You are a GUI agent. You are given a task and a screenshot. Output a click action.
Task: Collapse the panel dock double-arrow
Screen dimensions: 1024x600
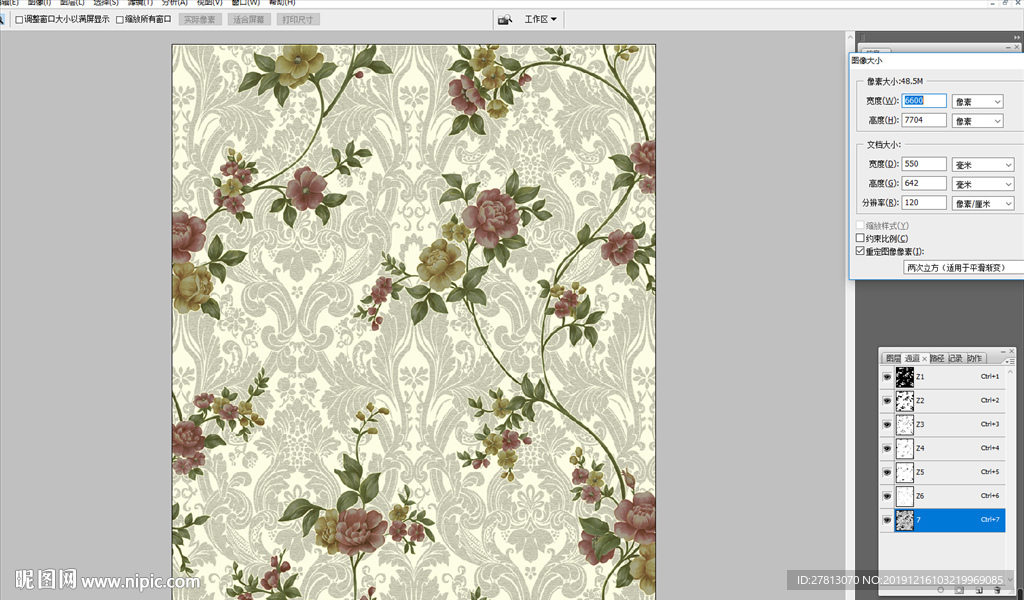(x=1016, y=37)
